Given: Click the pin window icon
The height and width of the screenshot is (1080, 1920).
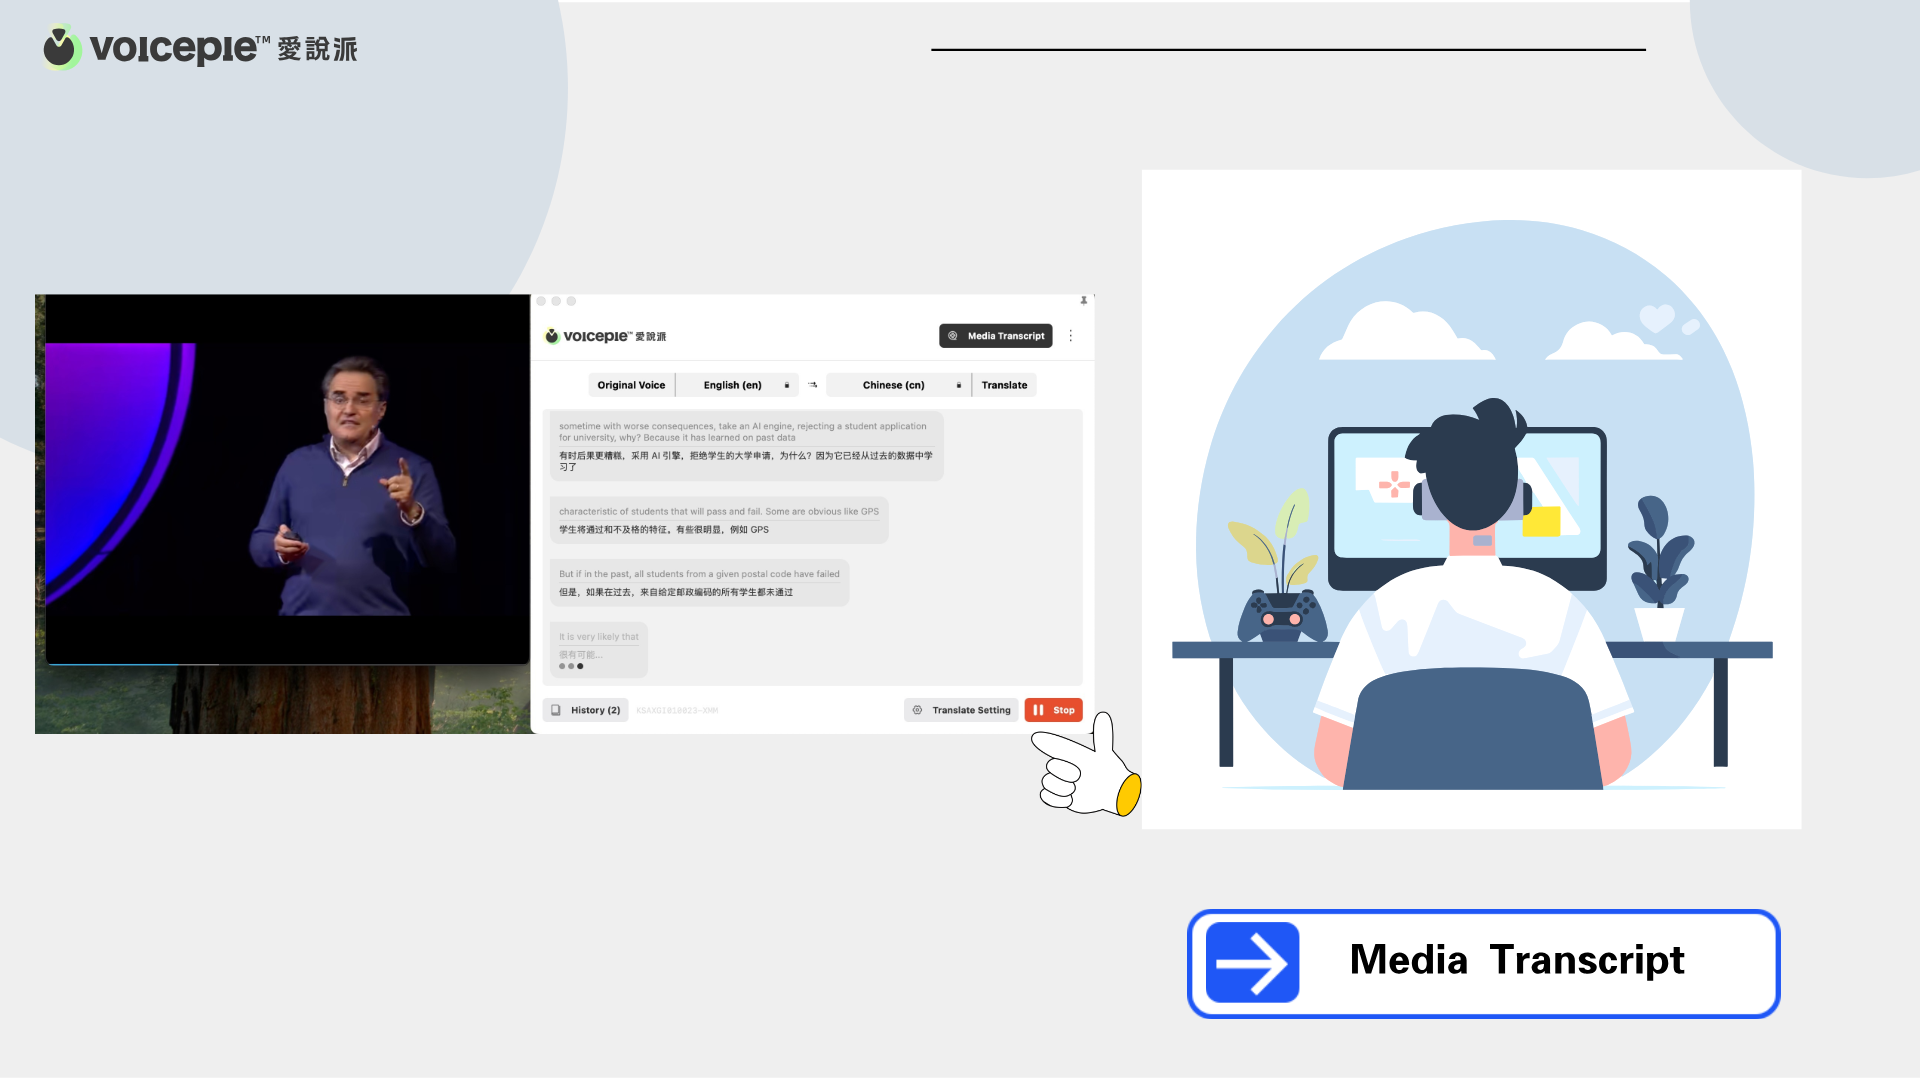Looking at the screenshot, I should coord(1083,301).
